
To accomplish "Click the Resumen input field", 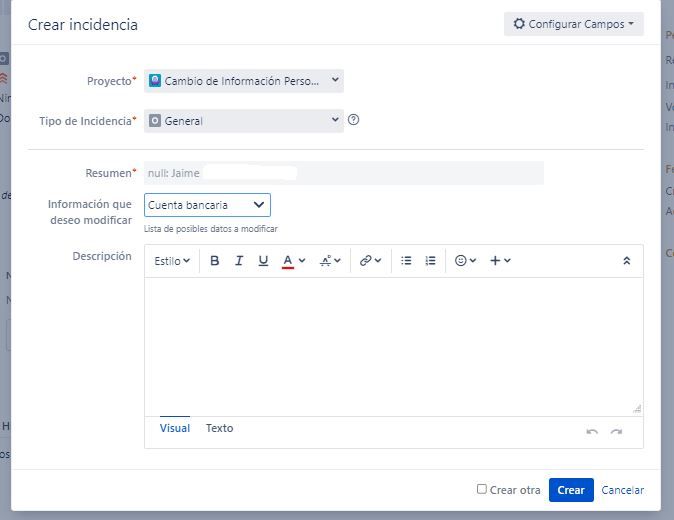I will [x=344, y=173].
